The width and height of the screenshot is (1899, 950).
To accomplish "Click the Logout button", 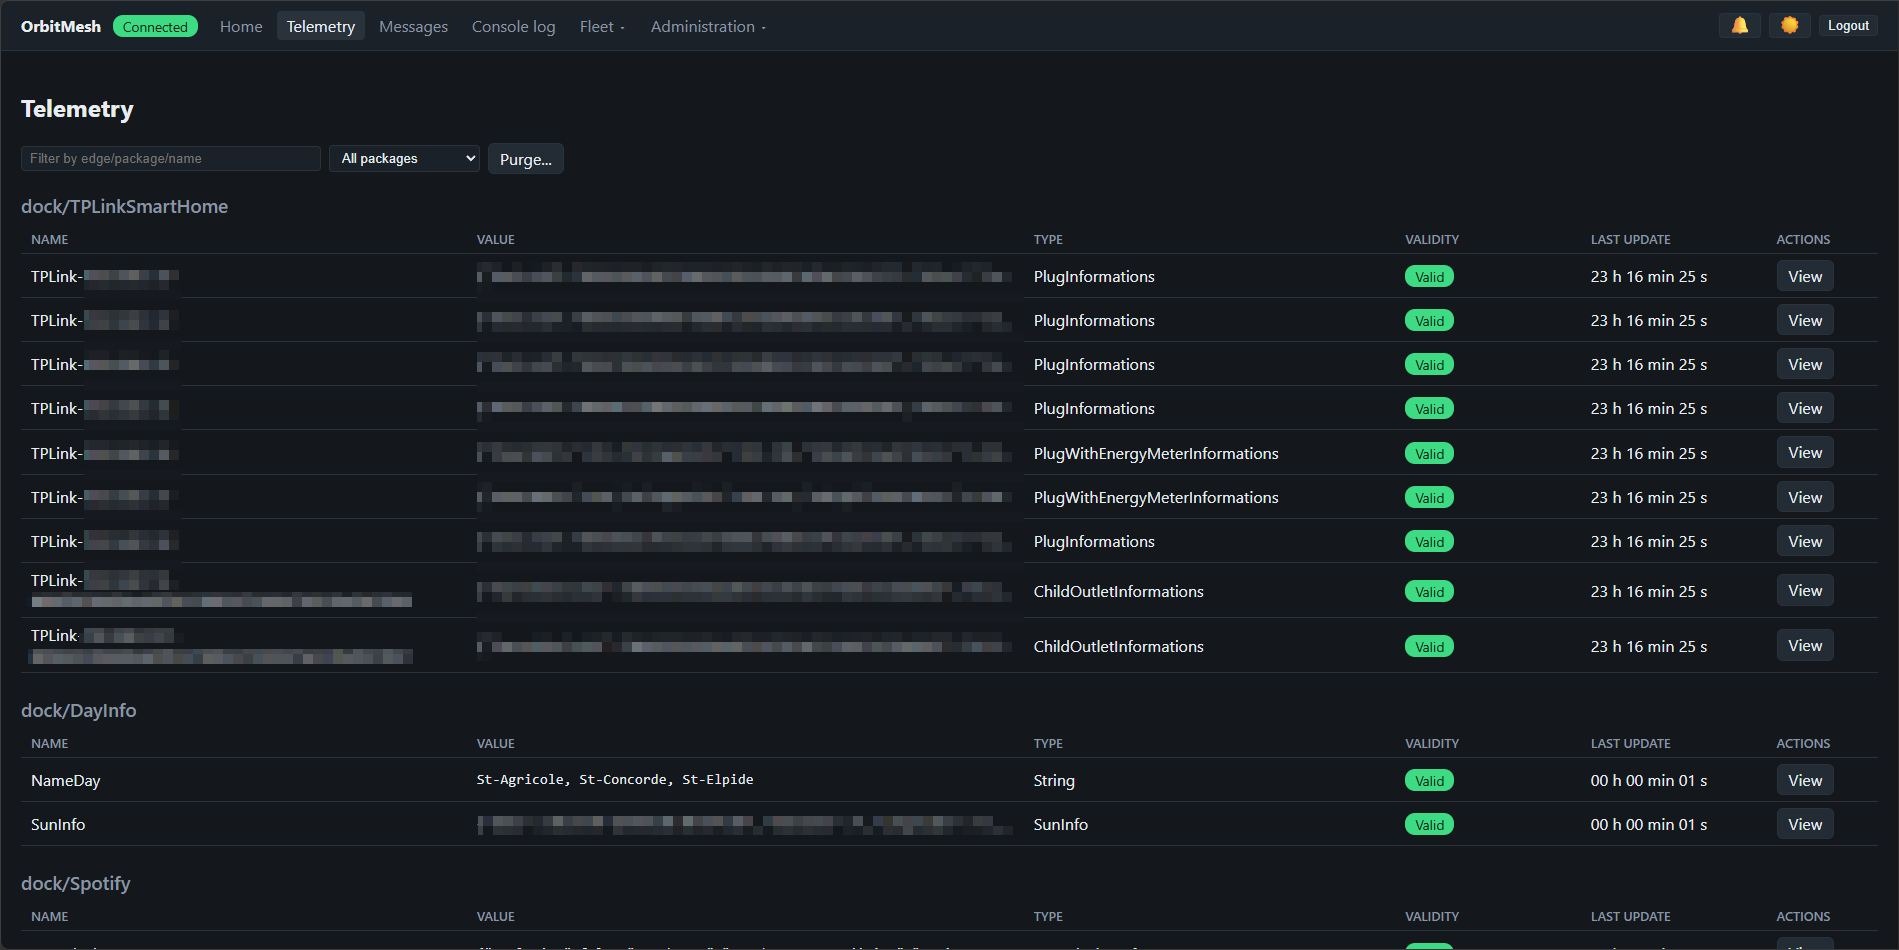I will [1848, 26].
